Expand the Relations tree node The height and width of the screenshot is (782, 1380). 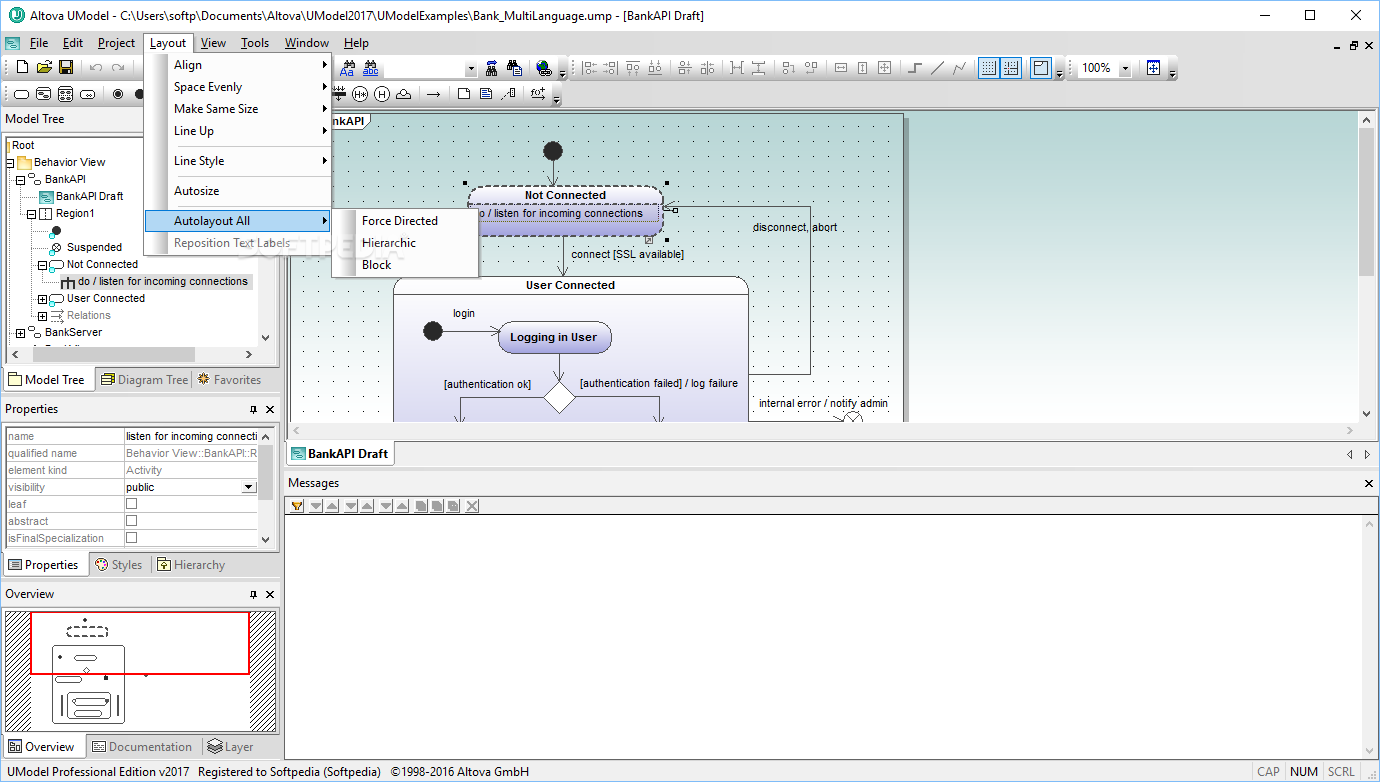pyautogui.click(x=42, y=315)
